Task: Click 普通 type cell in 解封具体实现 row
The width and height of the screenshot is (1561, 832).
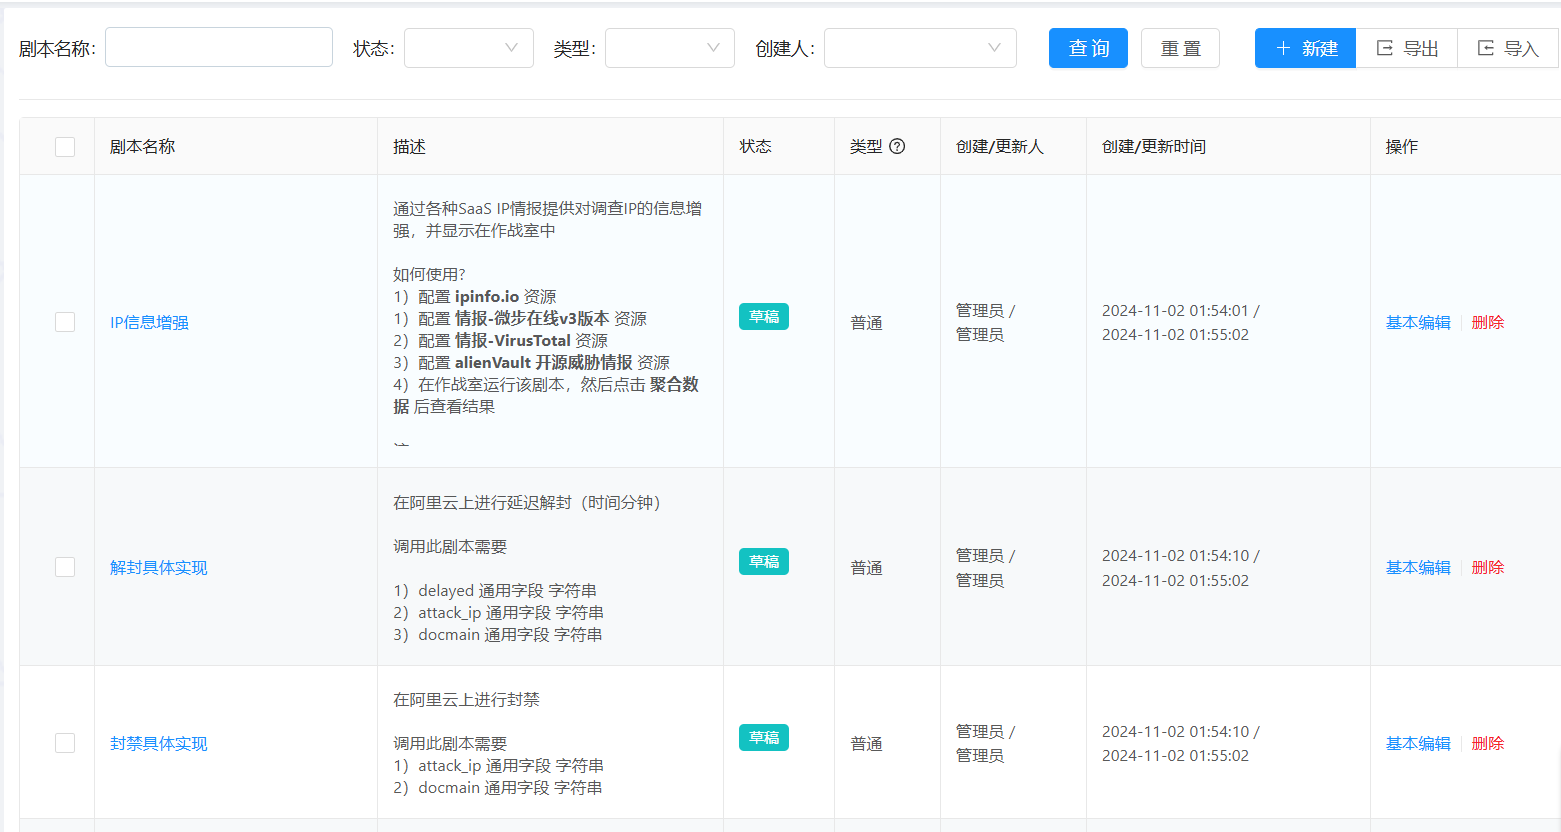Action: tap(866, 567)
